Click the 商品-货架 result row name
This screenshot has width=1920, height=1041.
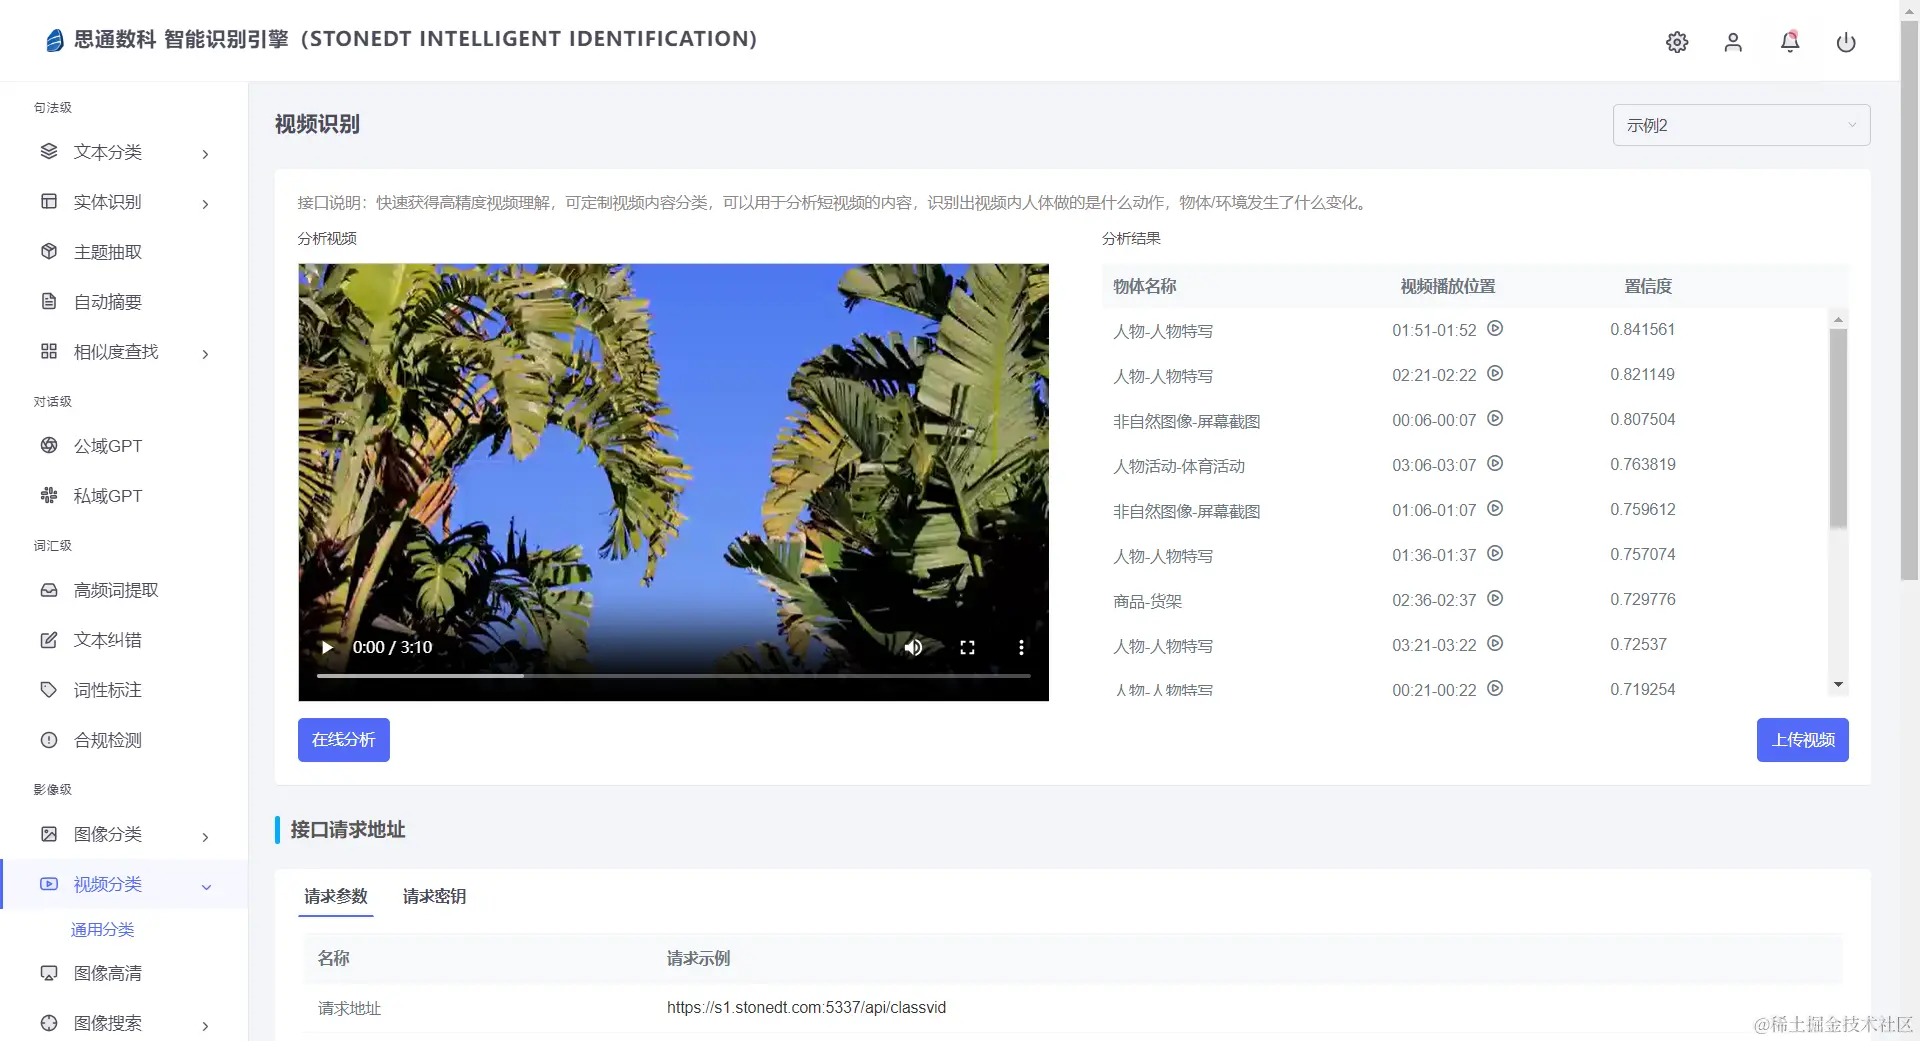(1147, 601)
